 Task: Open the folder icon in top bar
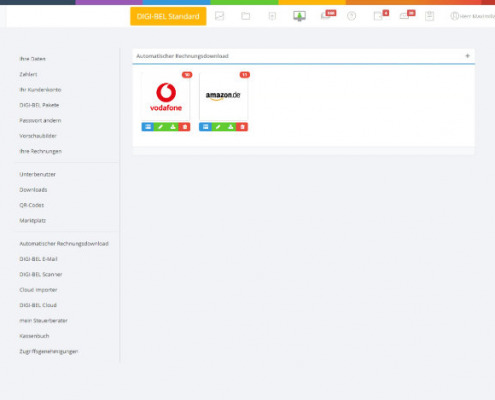click(246, 16)
